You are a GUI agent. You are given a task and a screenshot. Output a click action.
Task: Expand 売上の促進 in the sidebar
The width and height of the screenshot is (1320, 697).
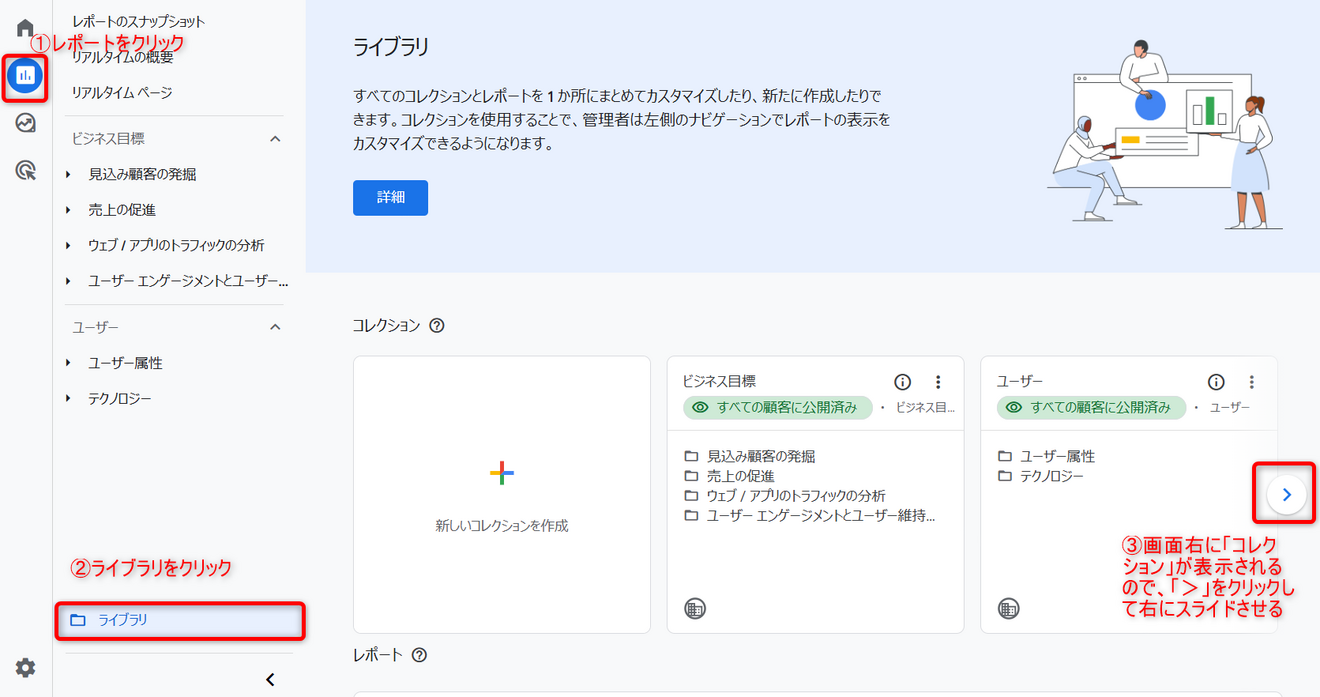tap(69, 210)
